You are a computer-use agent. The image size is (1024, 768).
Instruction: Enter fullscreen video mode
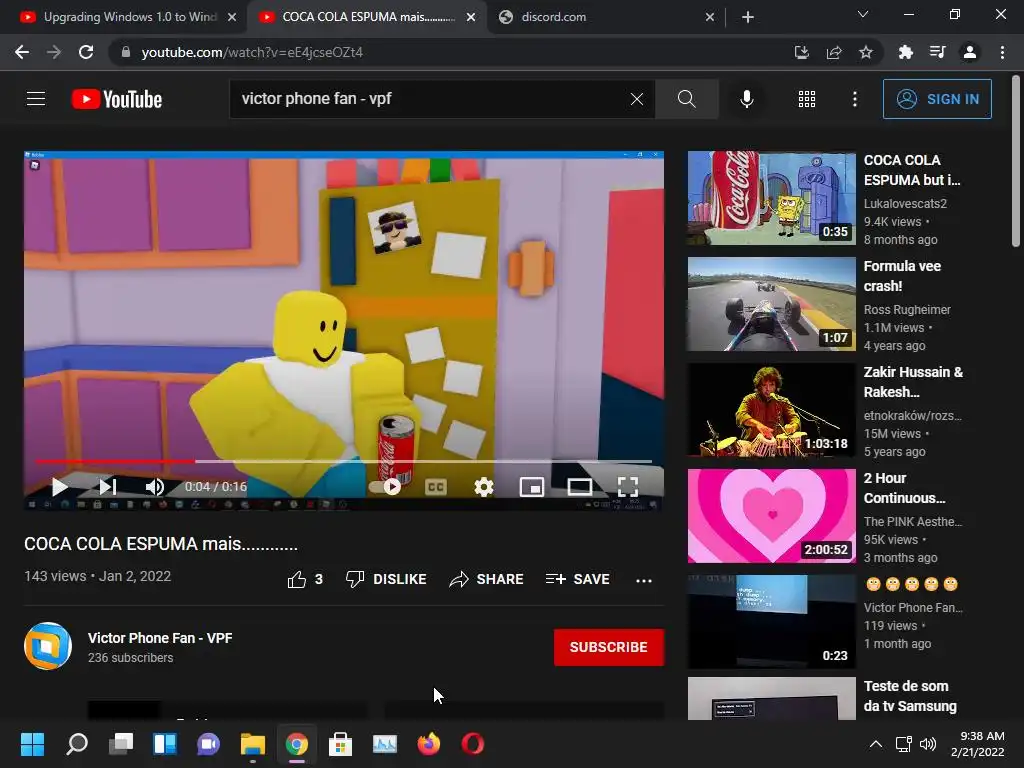point(628,487)
